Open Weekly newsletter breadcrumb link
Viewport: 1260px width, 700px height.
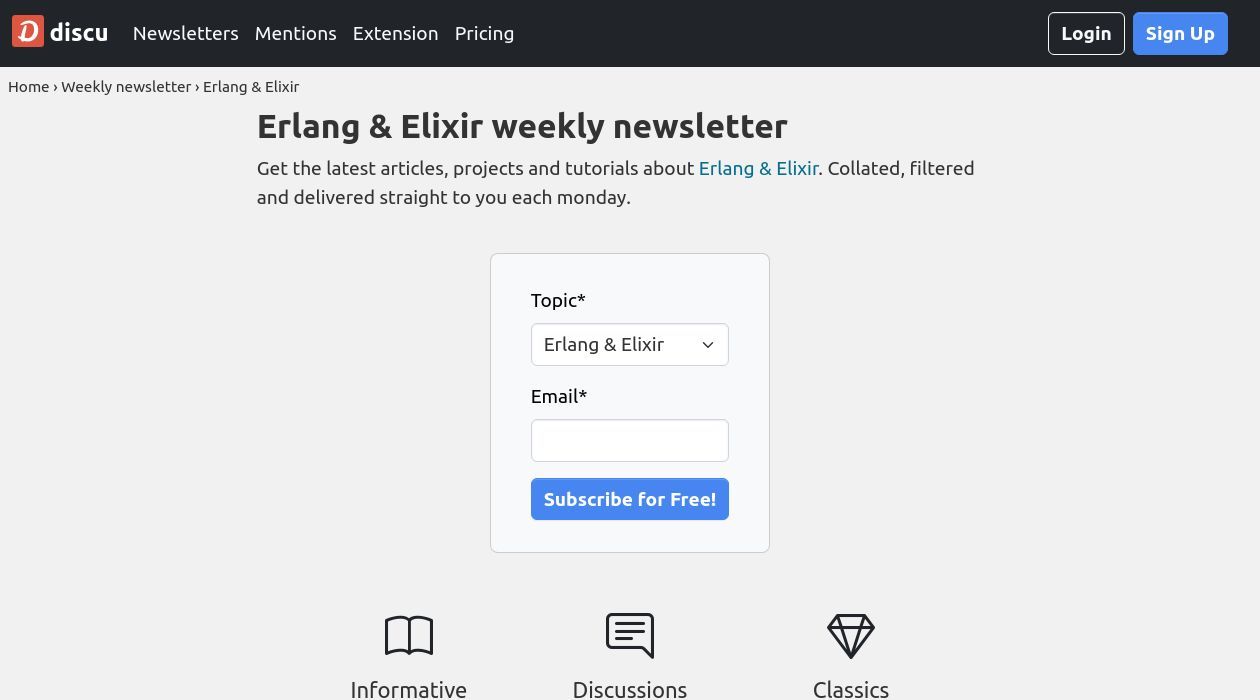126,87
